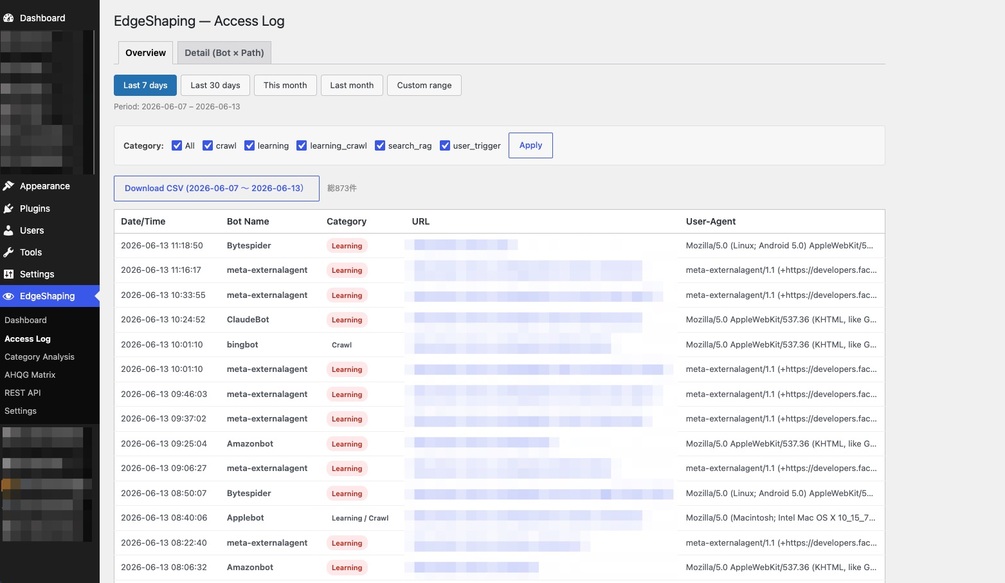Viewport: 1005px width, 583px height.
Task: Go to EdgeShaping Dashboard submenu
Action: tap(26, 320)
